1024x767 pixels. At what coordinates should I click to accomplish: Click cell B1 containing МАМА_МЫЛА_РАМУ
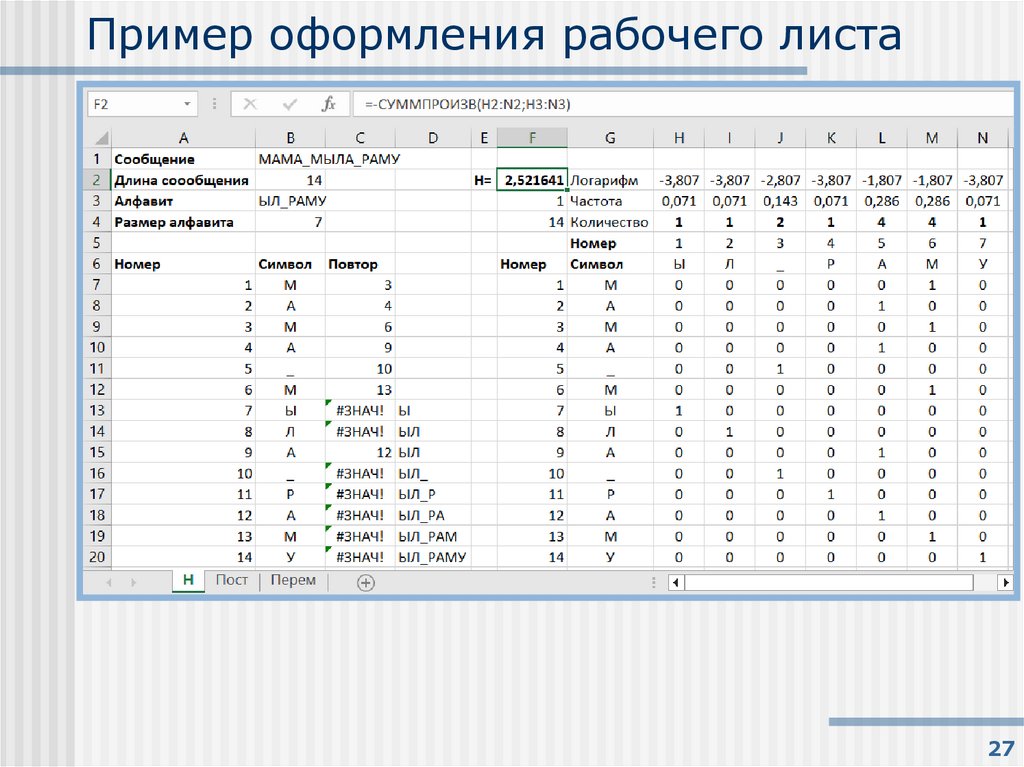point(289,158)
